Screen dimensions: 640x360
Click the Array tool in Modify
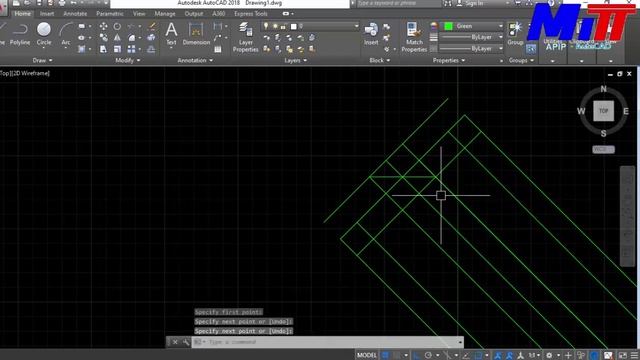click(131, 49)
